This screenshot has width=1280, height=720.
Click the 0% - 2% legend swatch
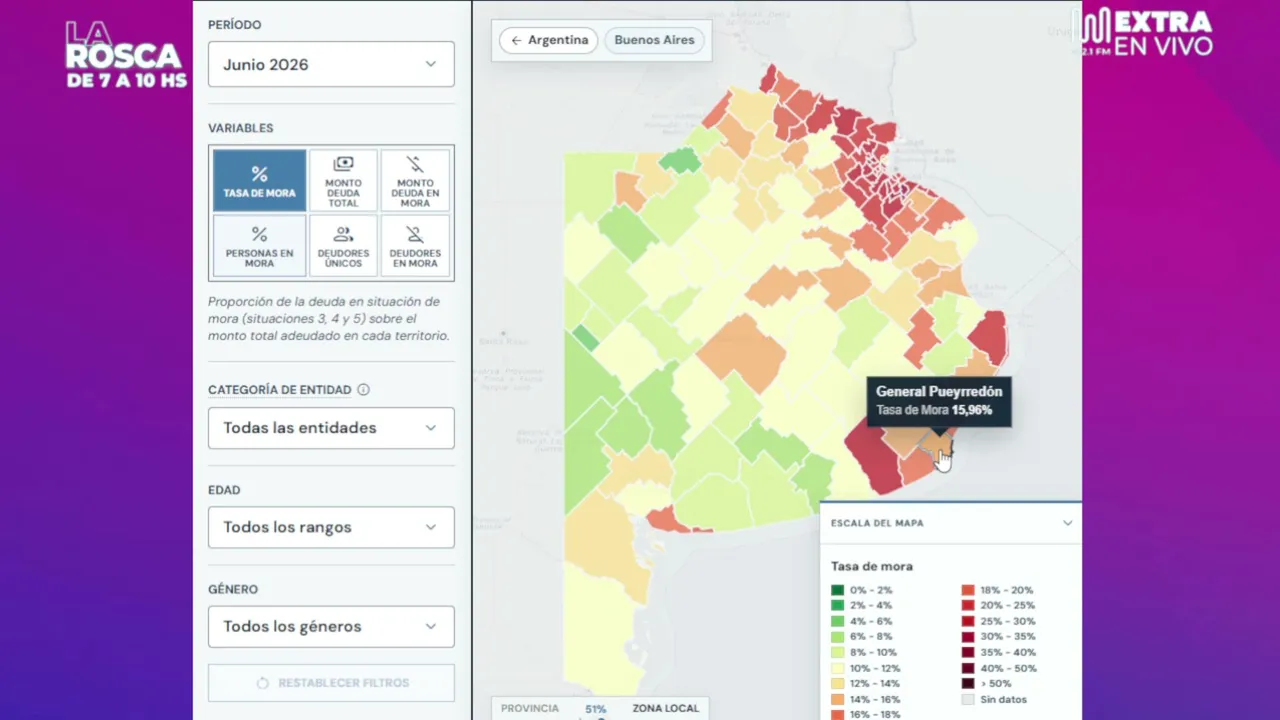(x=837, y=590)
